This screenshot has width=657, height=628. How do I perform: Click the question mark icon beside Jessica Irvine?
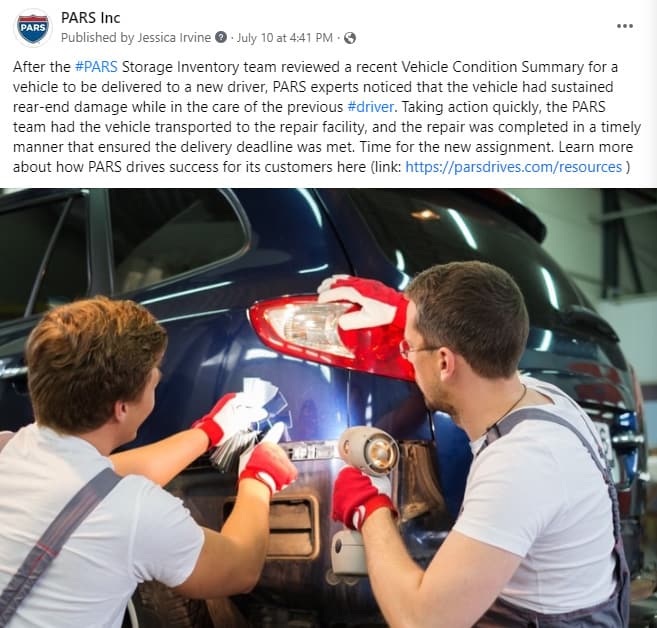point(221,38)
